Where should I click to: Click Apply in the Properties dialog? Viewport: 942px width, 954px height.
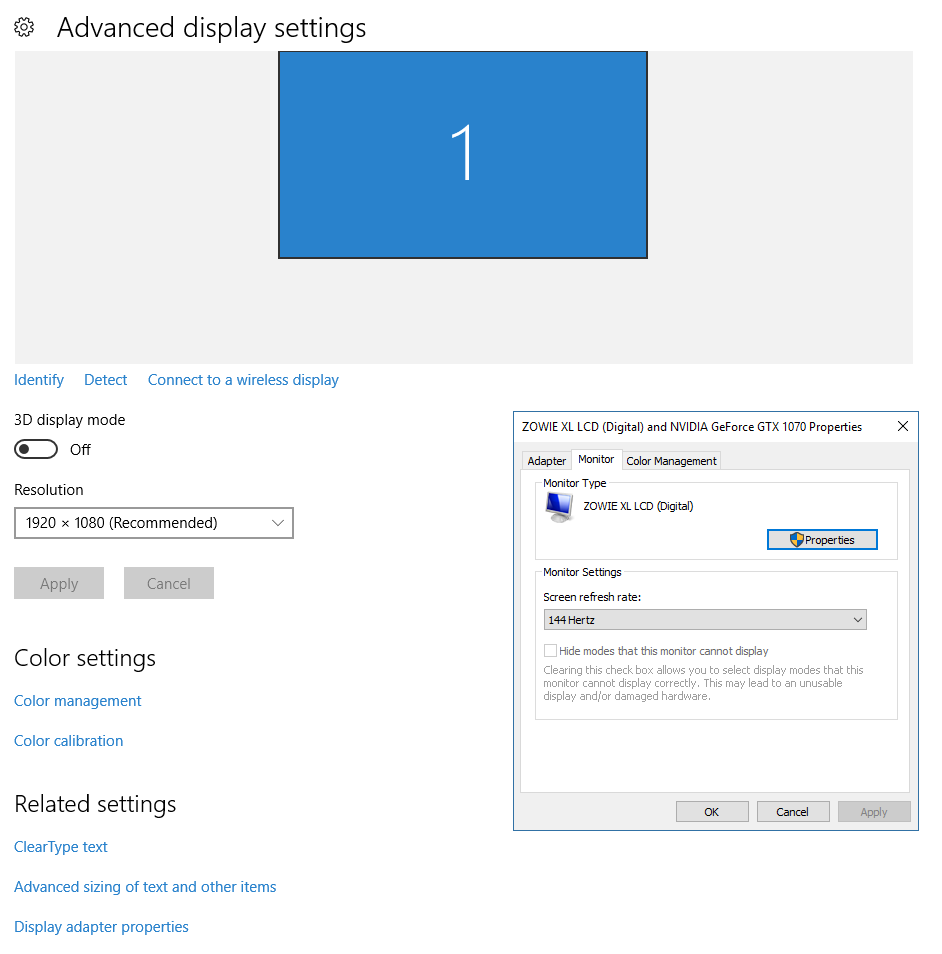coord(874,812)
